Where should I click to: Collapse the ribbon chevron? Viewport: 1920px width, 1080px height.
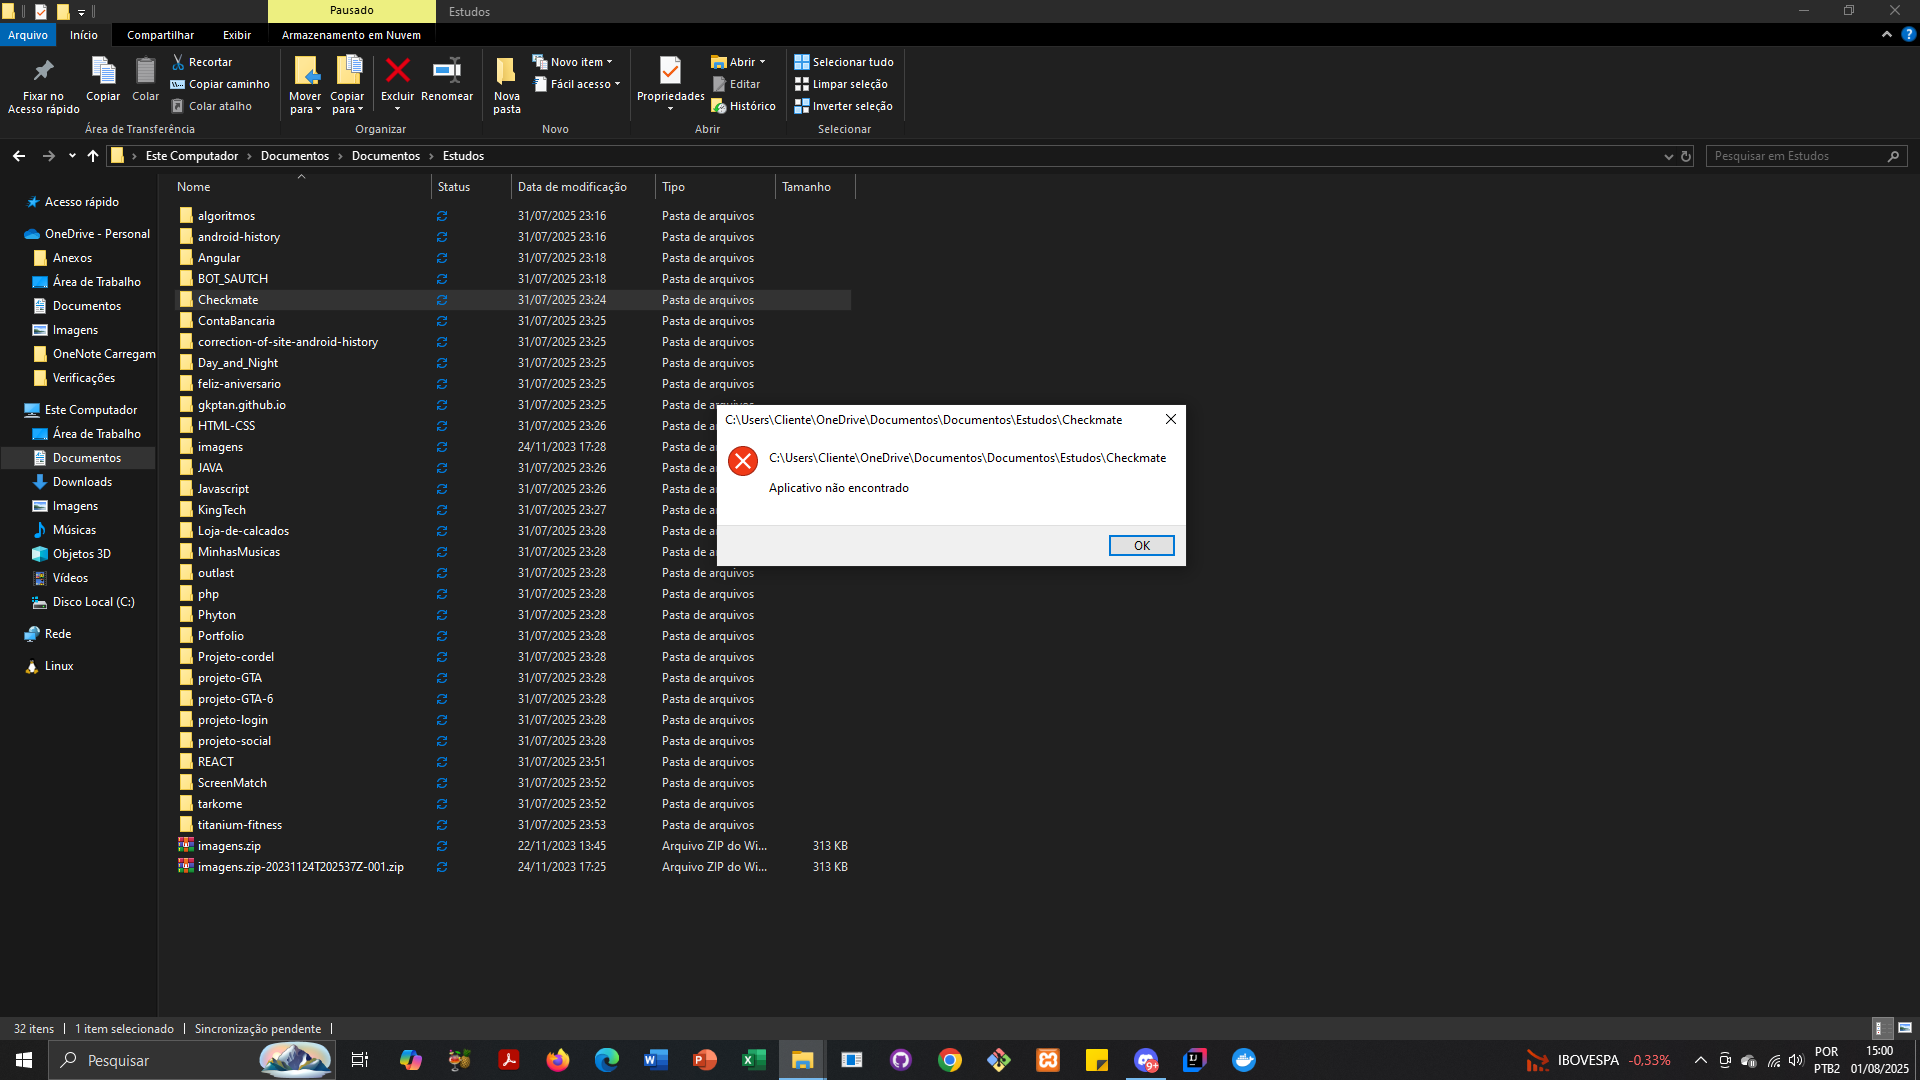click(x=1887, y=34)
